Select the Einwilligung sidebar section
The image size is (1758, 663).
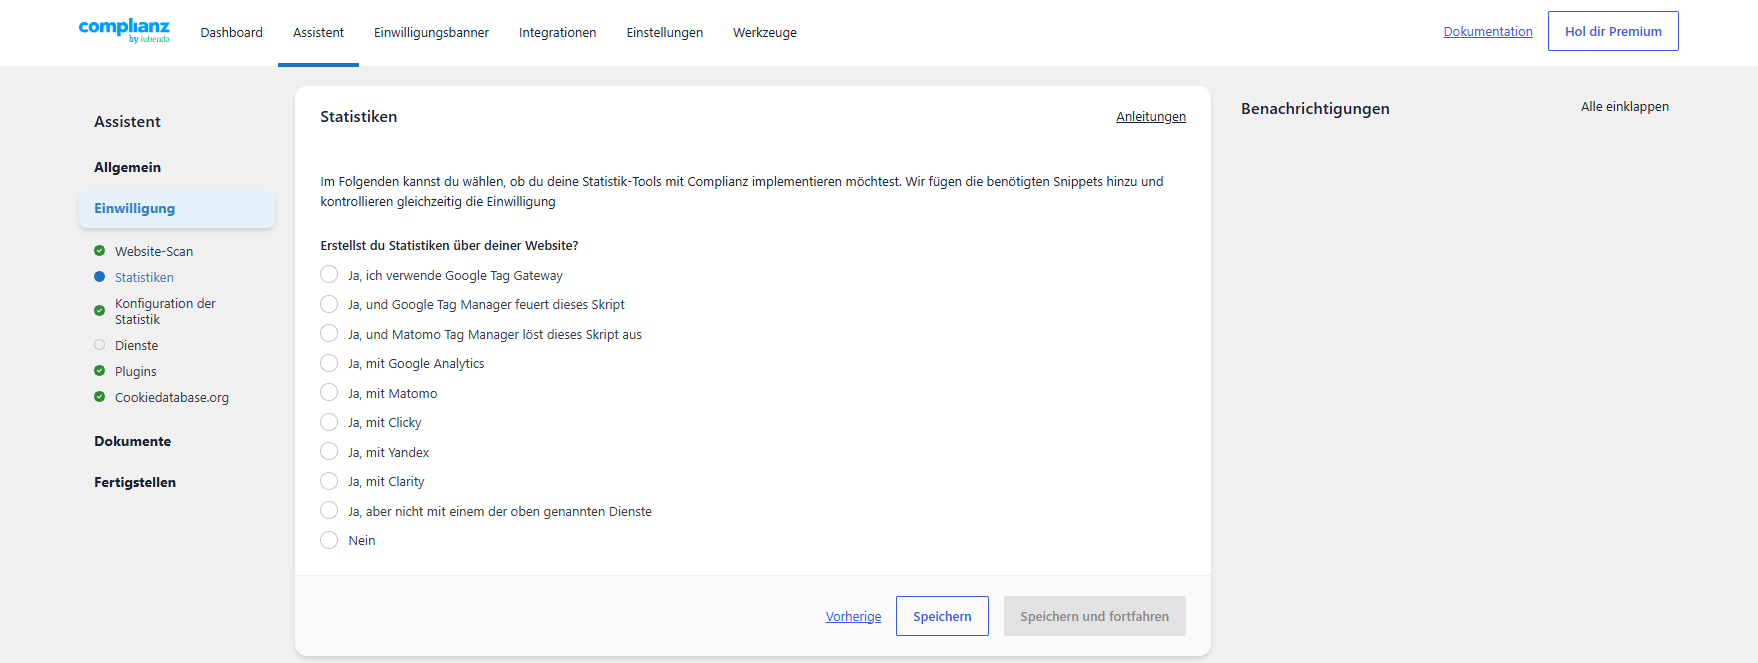point(177,208)
